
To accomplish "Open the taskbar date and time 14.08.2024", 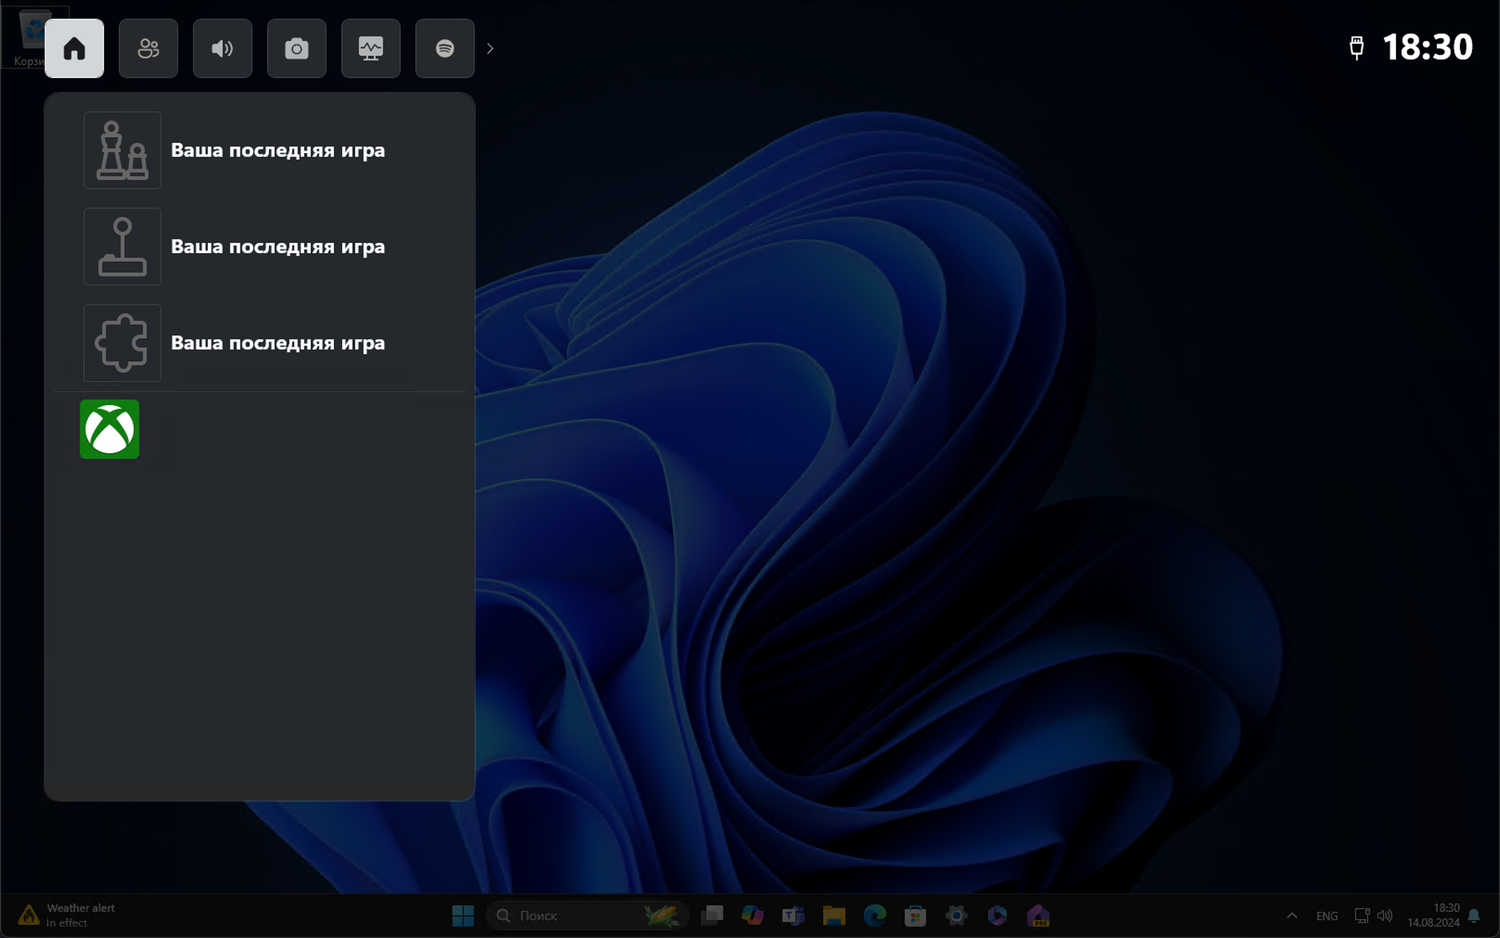I will tap(1433, 915).
